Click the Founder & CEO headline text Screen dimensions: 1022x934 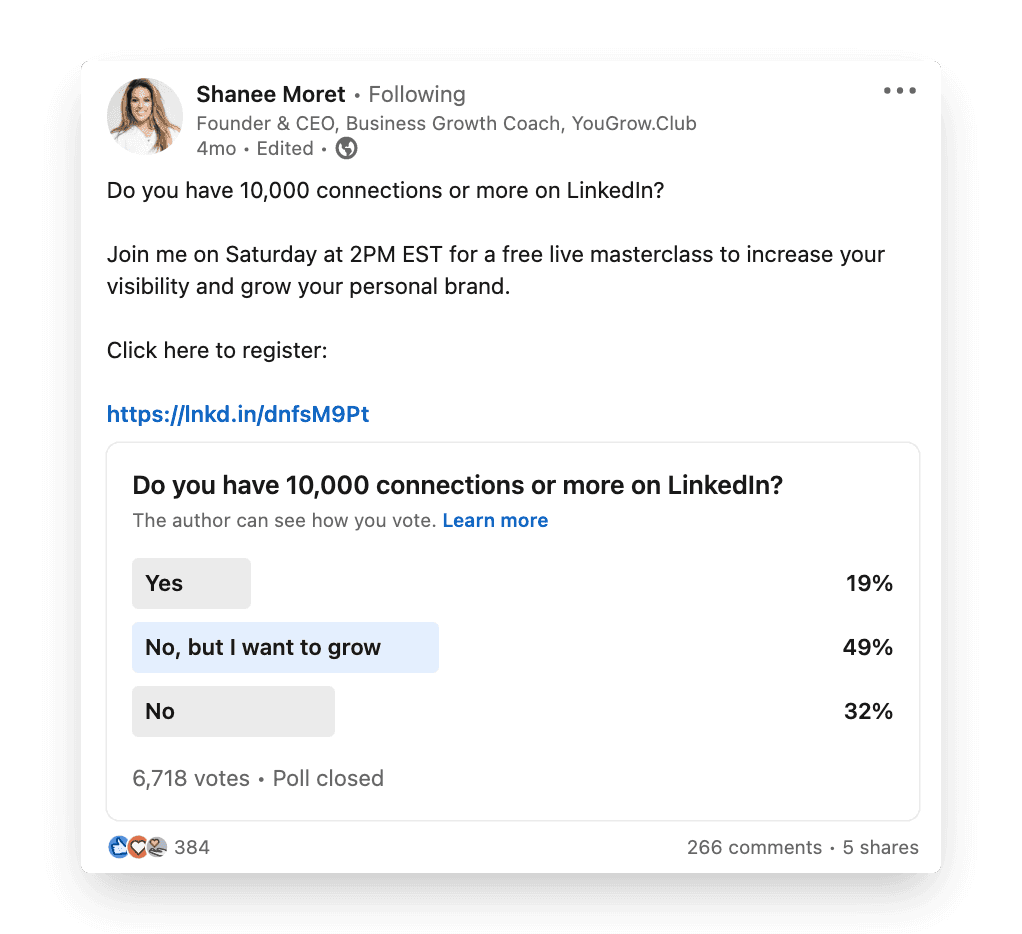point(446,123)
